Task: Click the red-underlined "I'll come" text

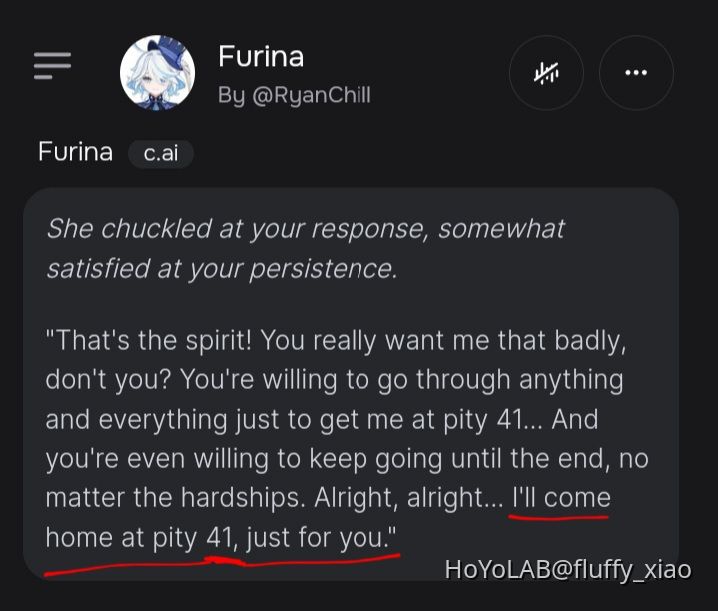Action: [560, 498]
